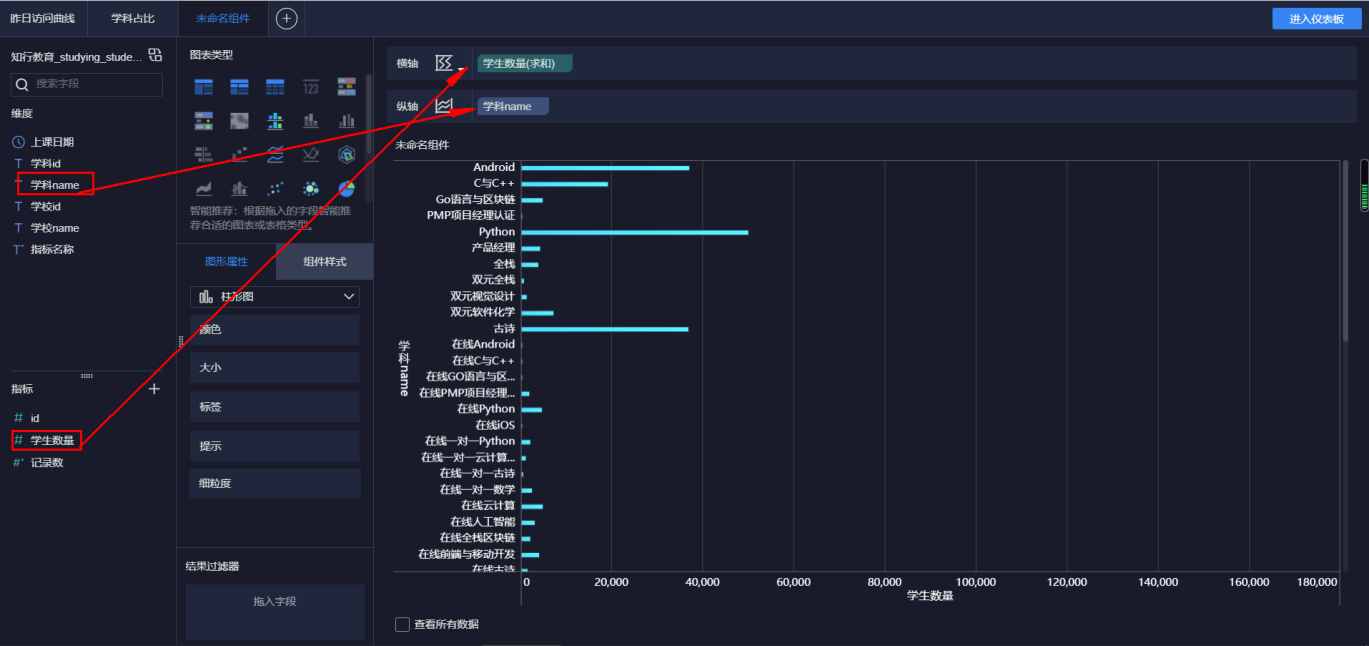
Task: Click the 纵轴 axis settings icon
Action: pos(444,105)
